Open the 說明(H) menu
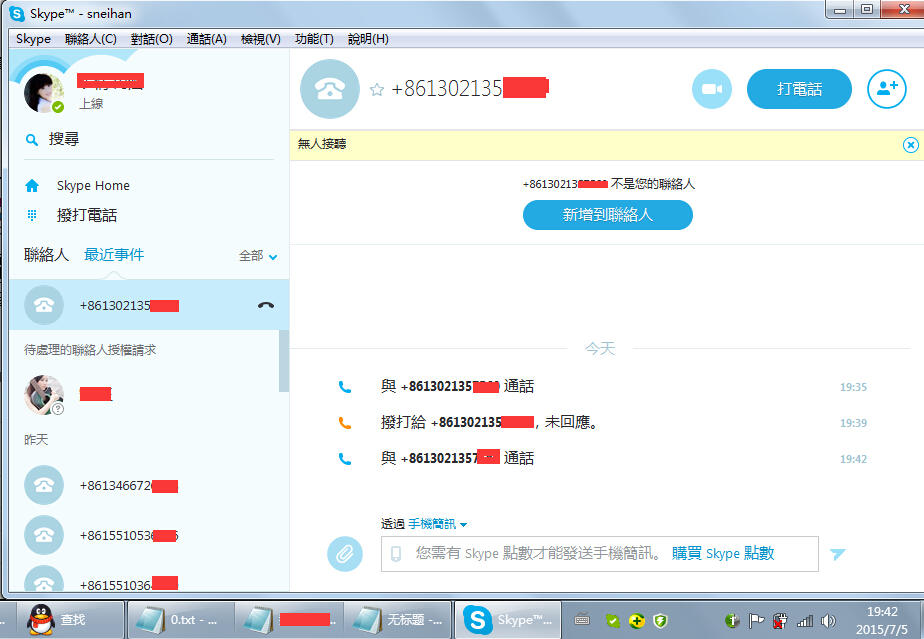Viewport: 924px width, 639px height. tap(368, 39)
